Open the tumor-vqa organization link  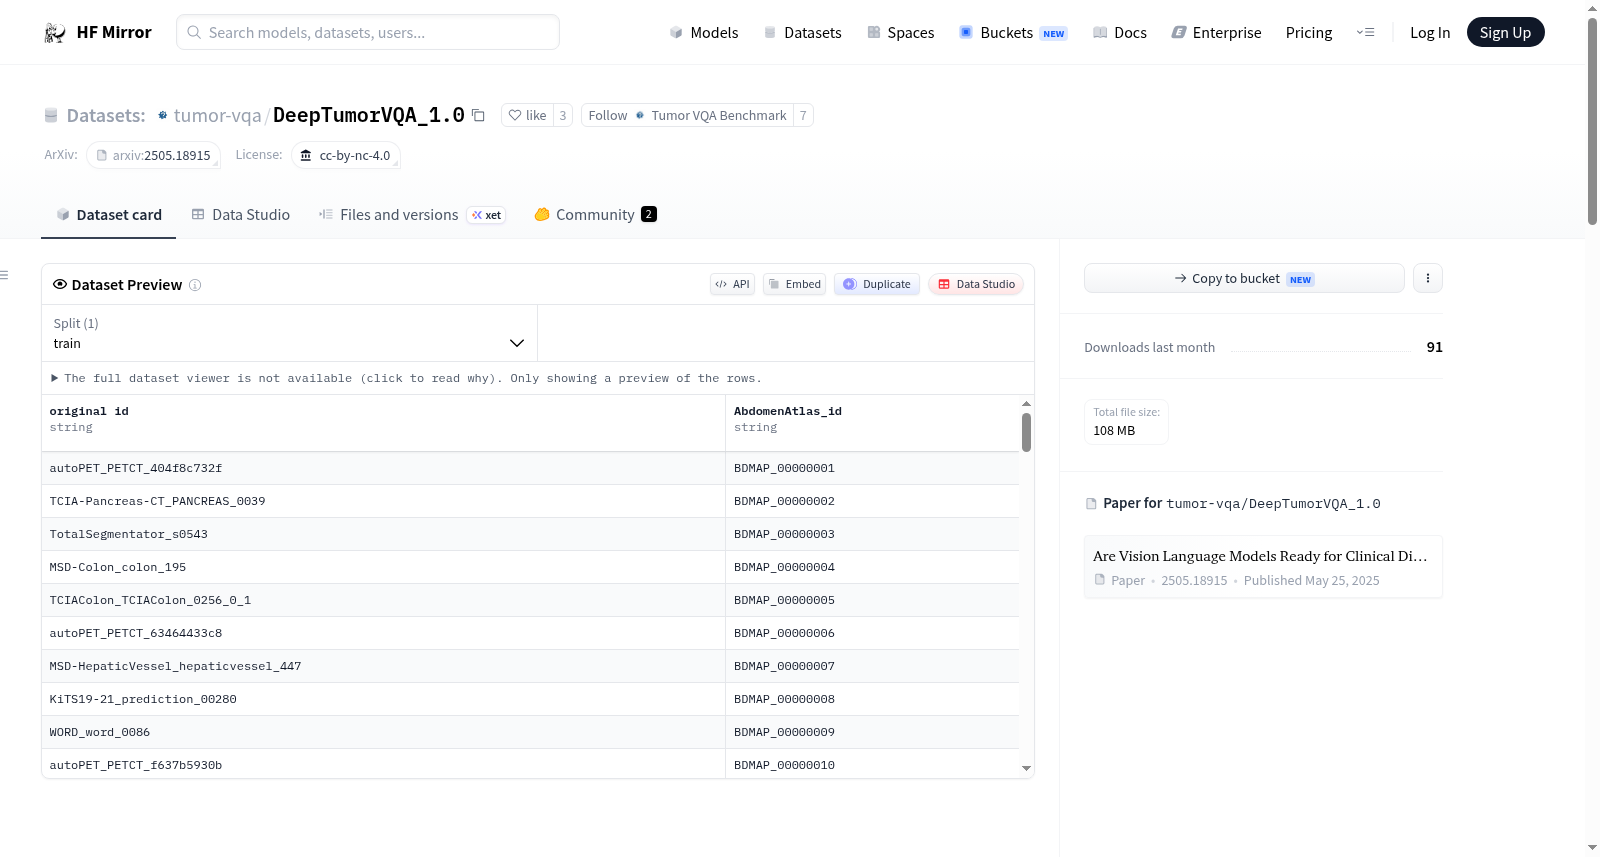217,116
